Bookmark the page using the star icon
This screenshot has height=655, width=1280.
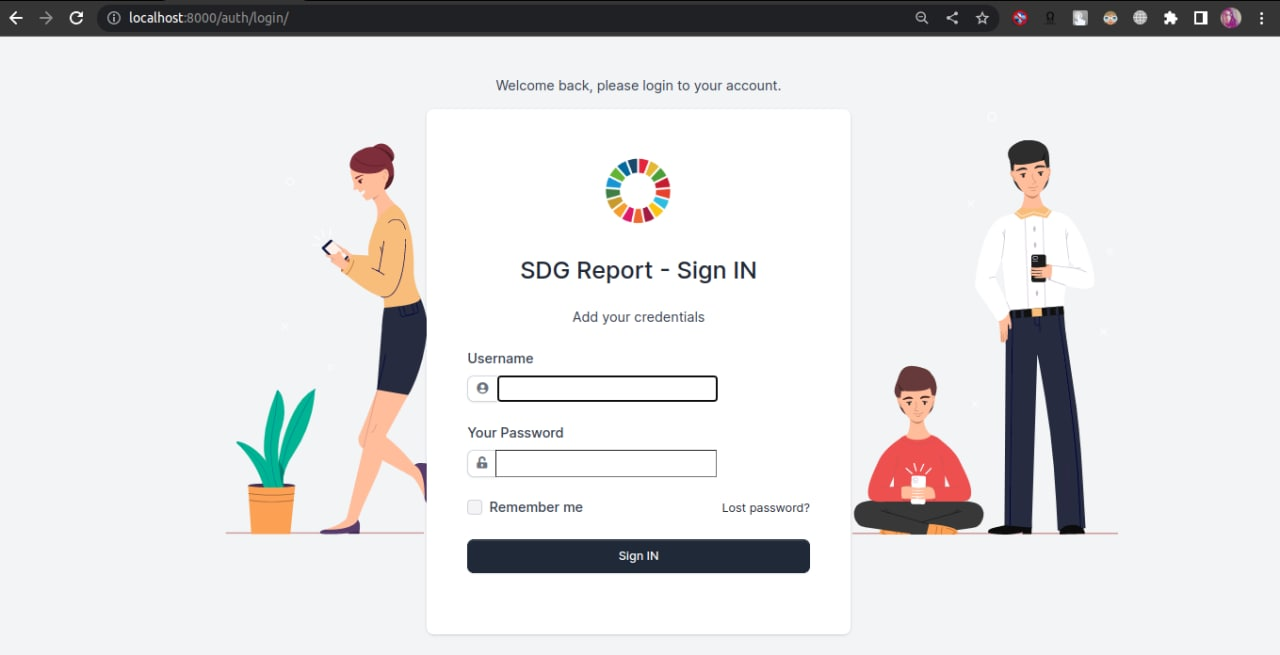981,17
